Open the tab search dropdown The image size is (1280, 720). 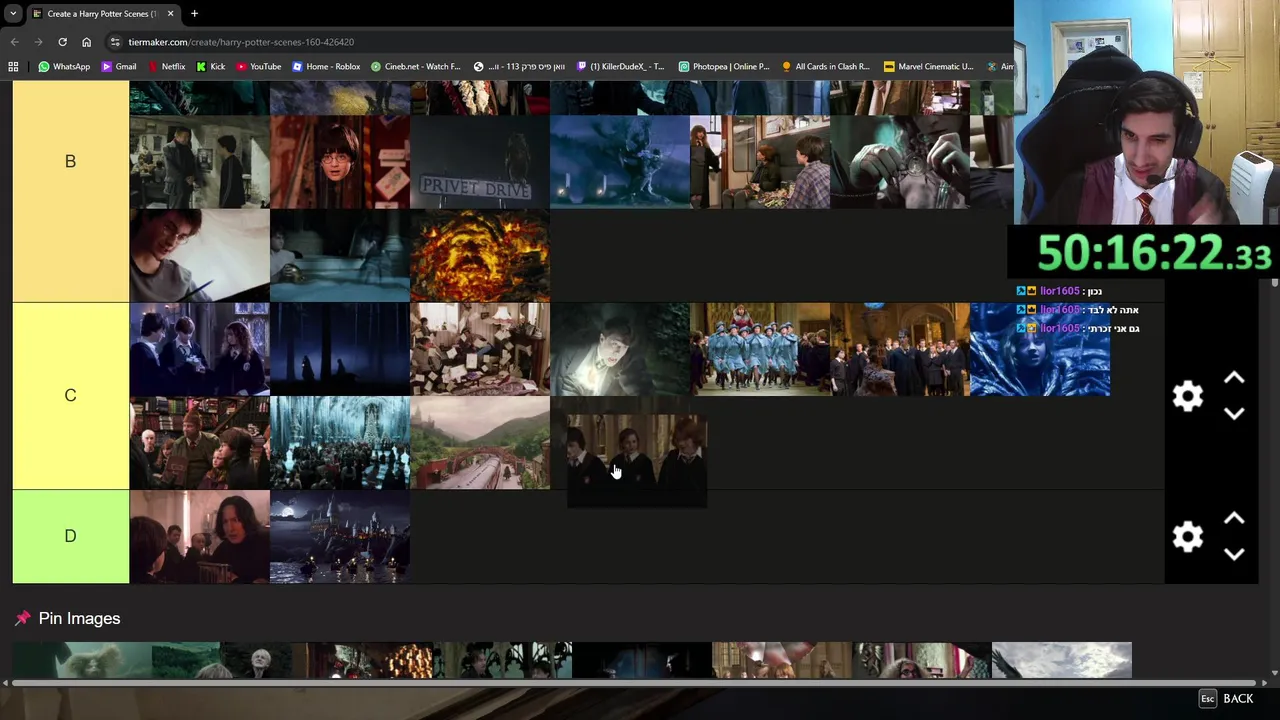click(x=13, y=14)
